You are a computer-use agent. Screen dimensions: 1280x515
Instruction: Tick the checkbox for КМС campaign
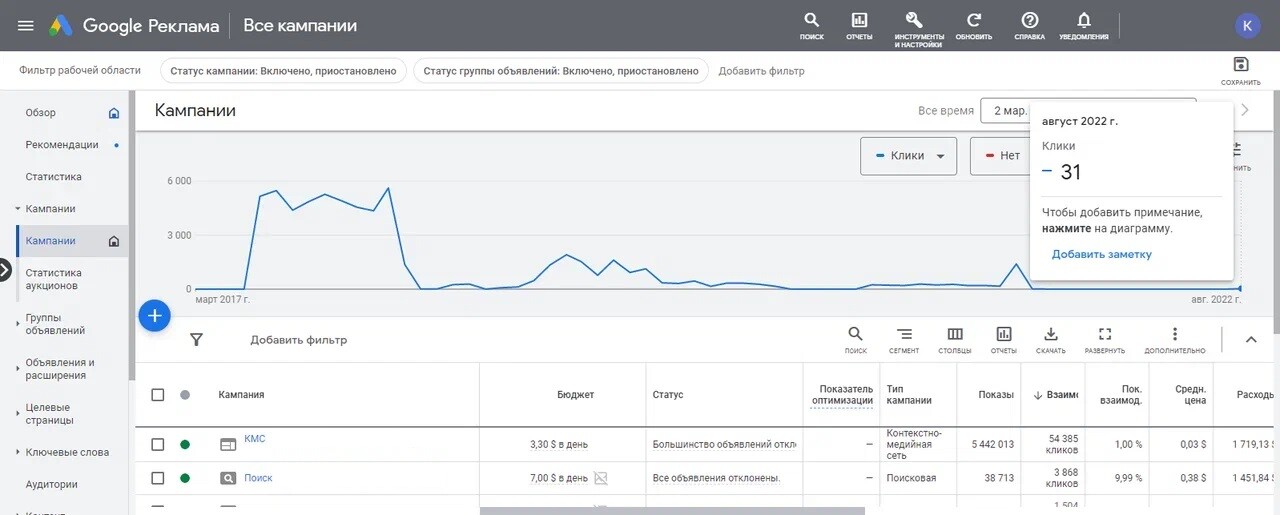pos(158,444)
